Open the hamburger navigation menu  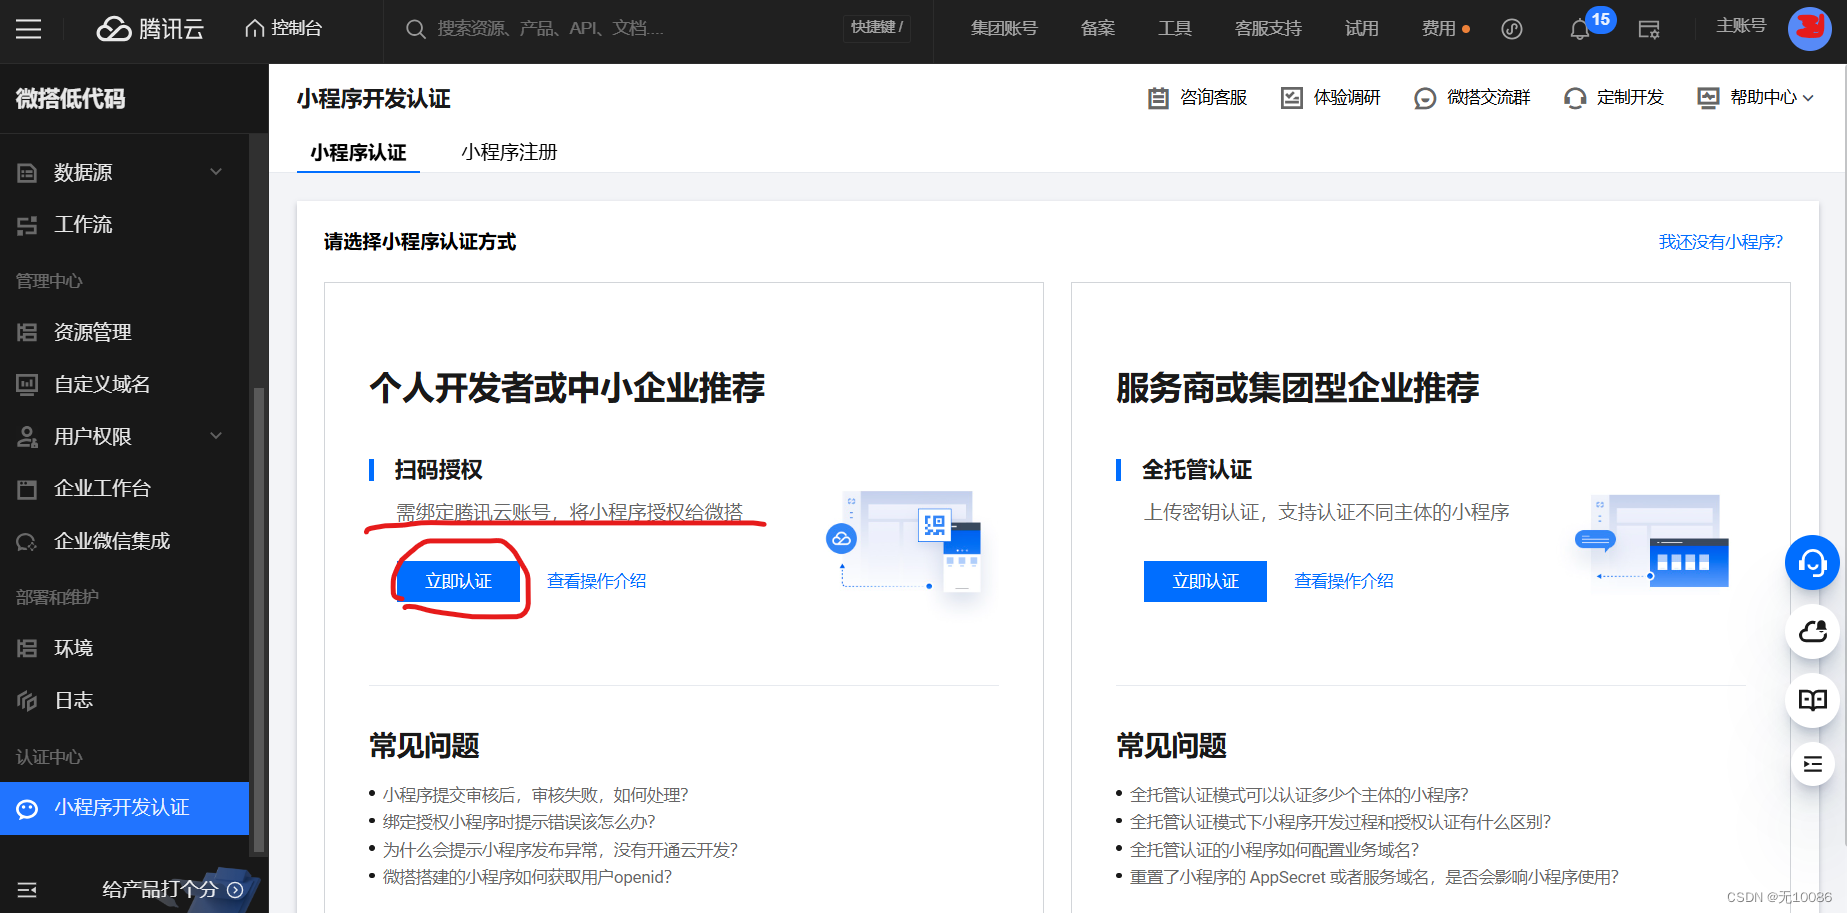tap(28, 29)
